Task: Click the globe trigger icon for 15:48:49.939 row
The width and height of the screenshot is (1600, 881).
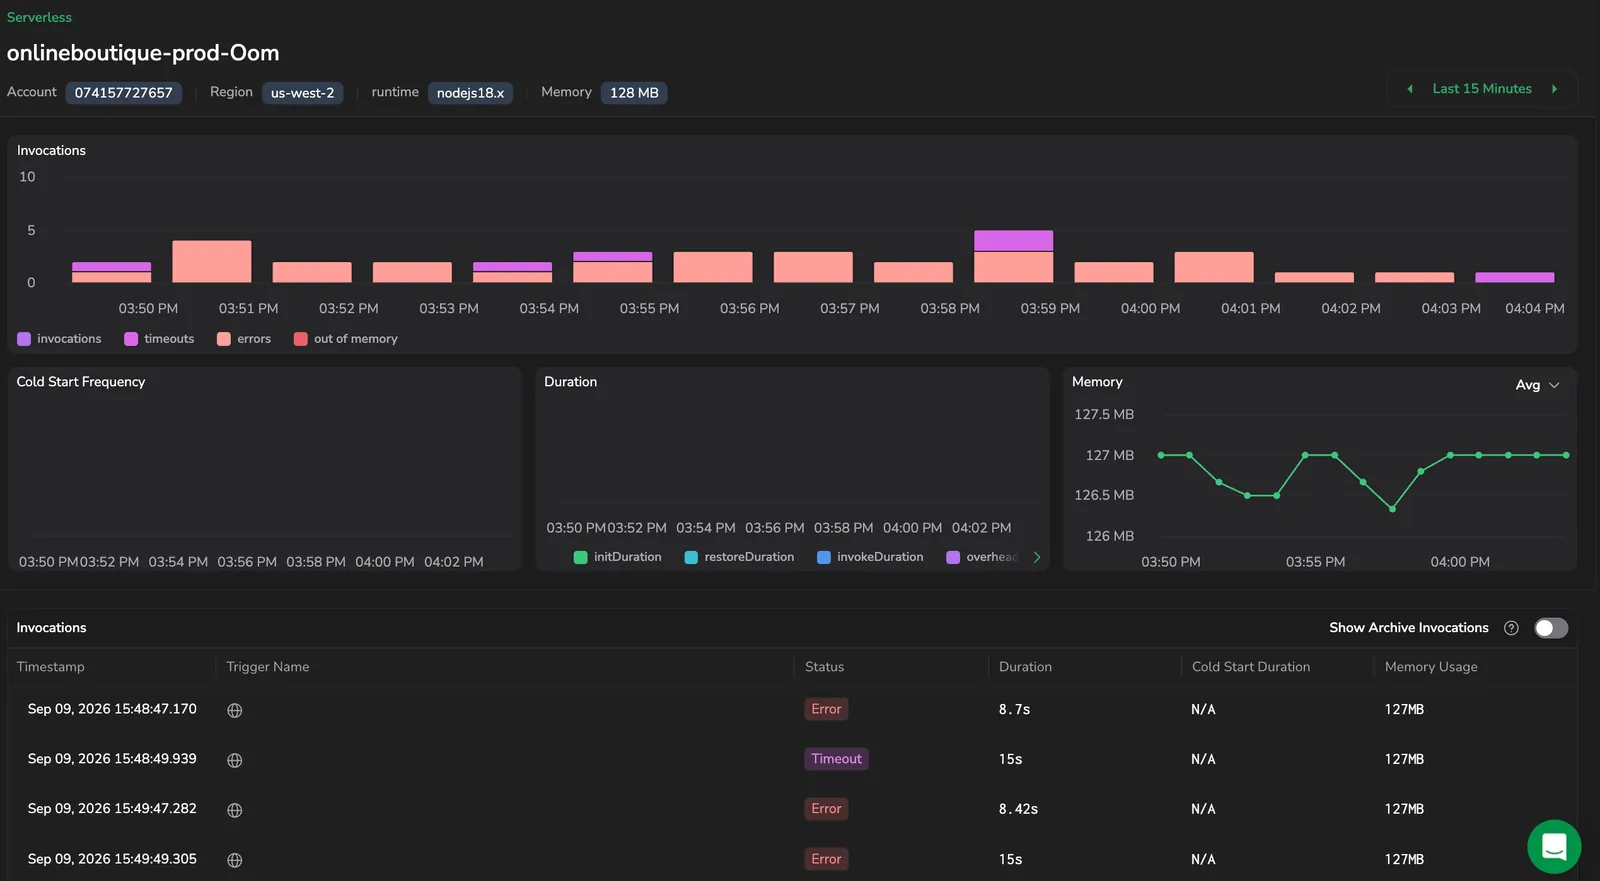Action: [235, 760]
